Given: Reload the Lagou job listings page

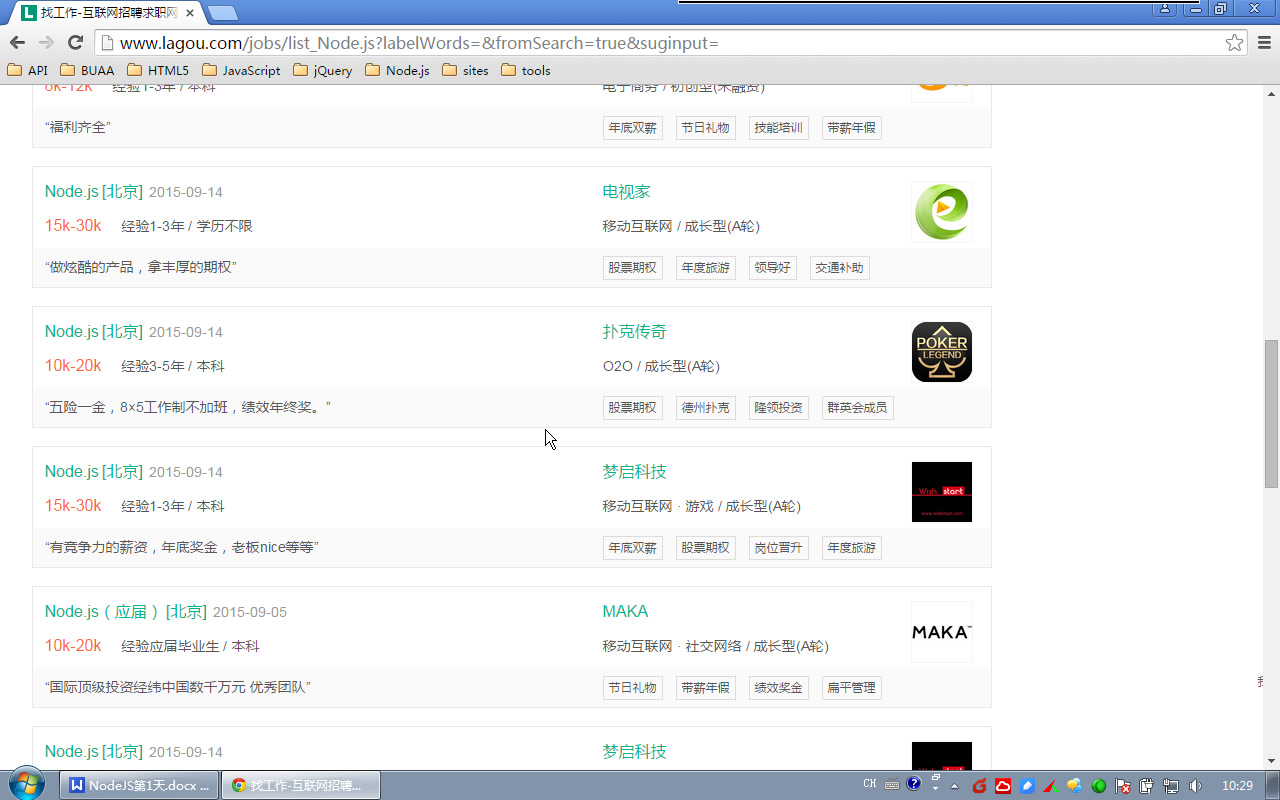Looking at the screenshot, I should pos(76,42).
